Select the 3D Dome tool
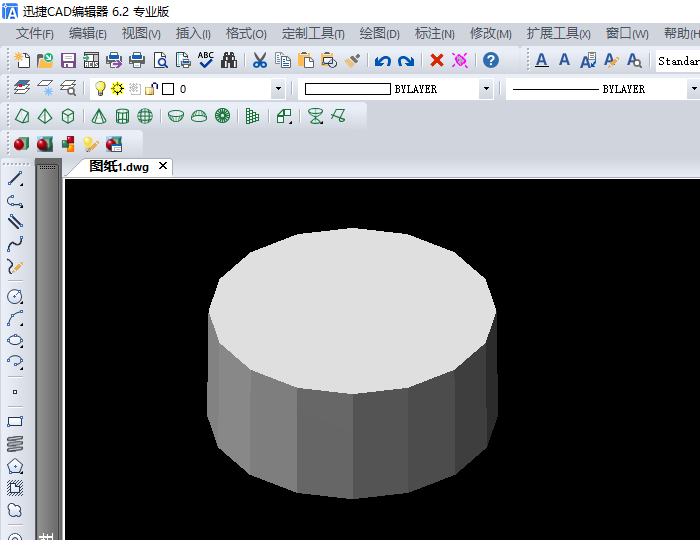700x540 pixels. coord(199,116)
